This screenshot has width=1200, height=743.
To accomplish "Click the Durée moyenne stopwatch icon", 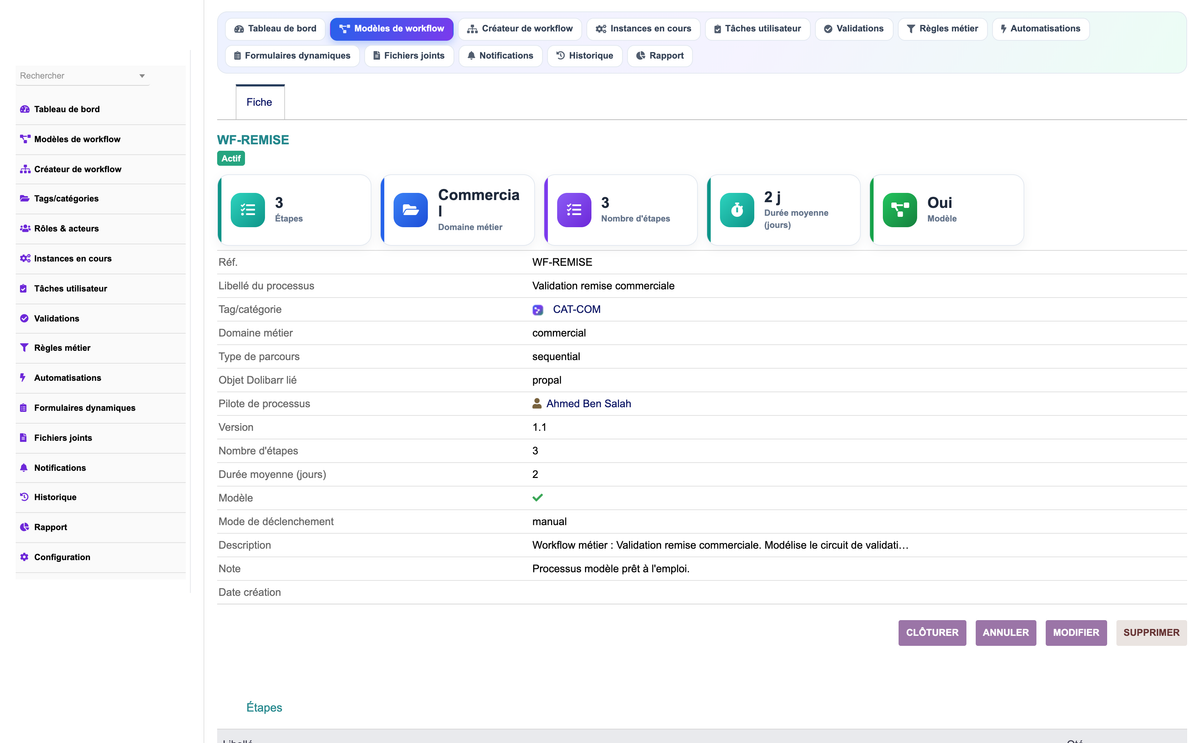I will [x=737, y=210].
